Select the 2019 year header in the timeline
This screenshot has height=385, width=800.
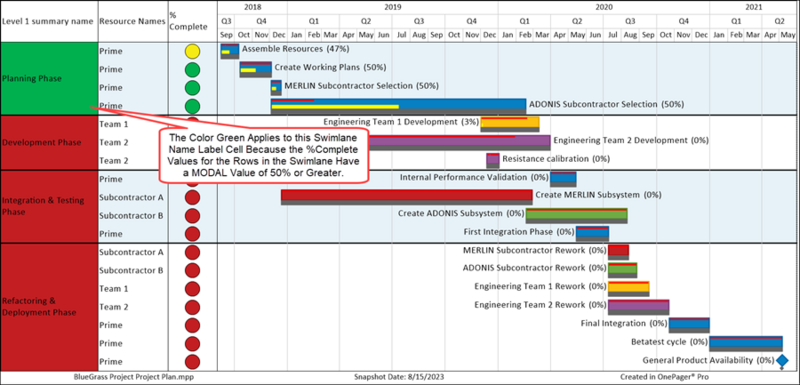[393, 7]
